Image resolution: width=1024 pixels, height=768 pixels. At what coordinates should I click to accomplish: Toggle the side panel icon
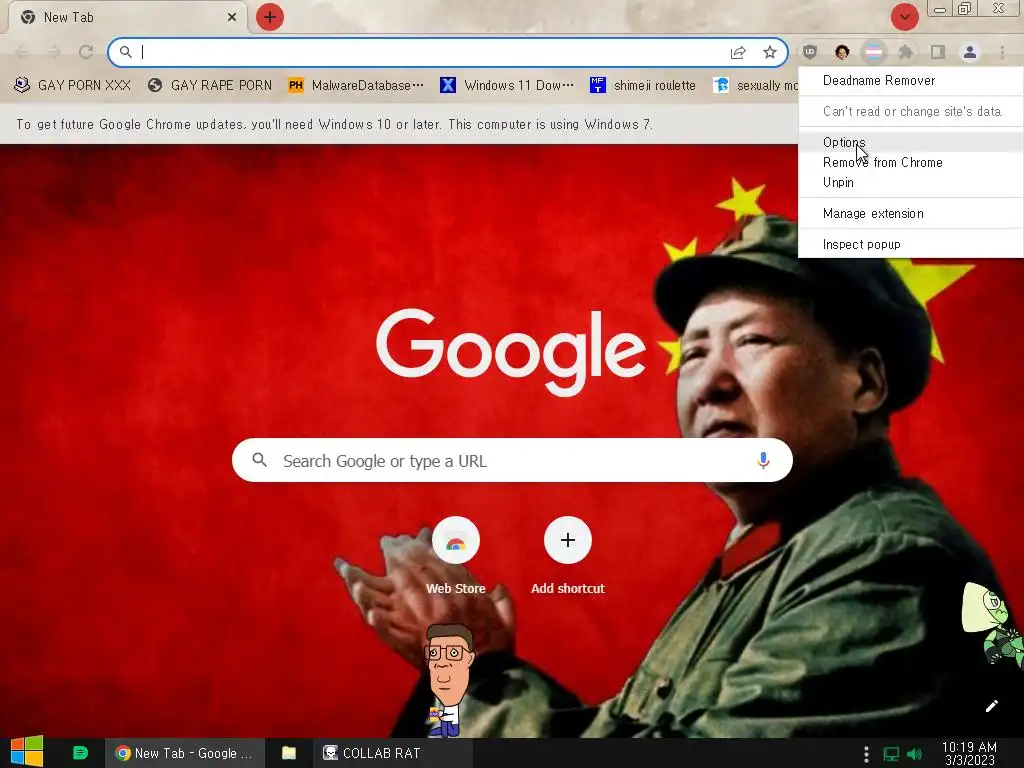[938, 52]
